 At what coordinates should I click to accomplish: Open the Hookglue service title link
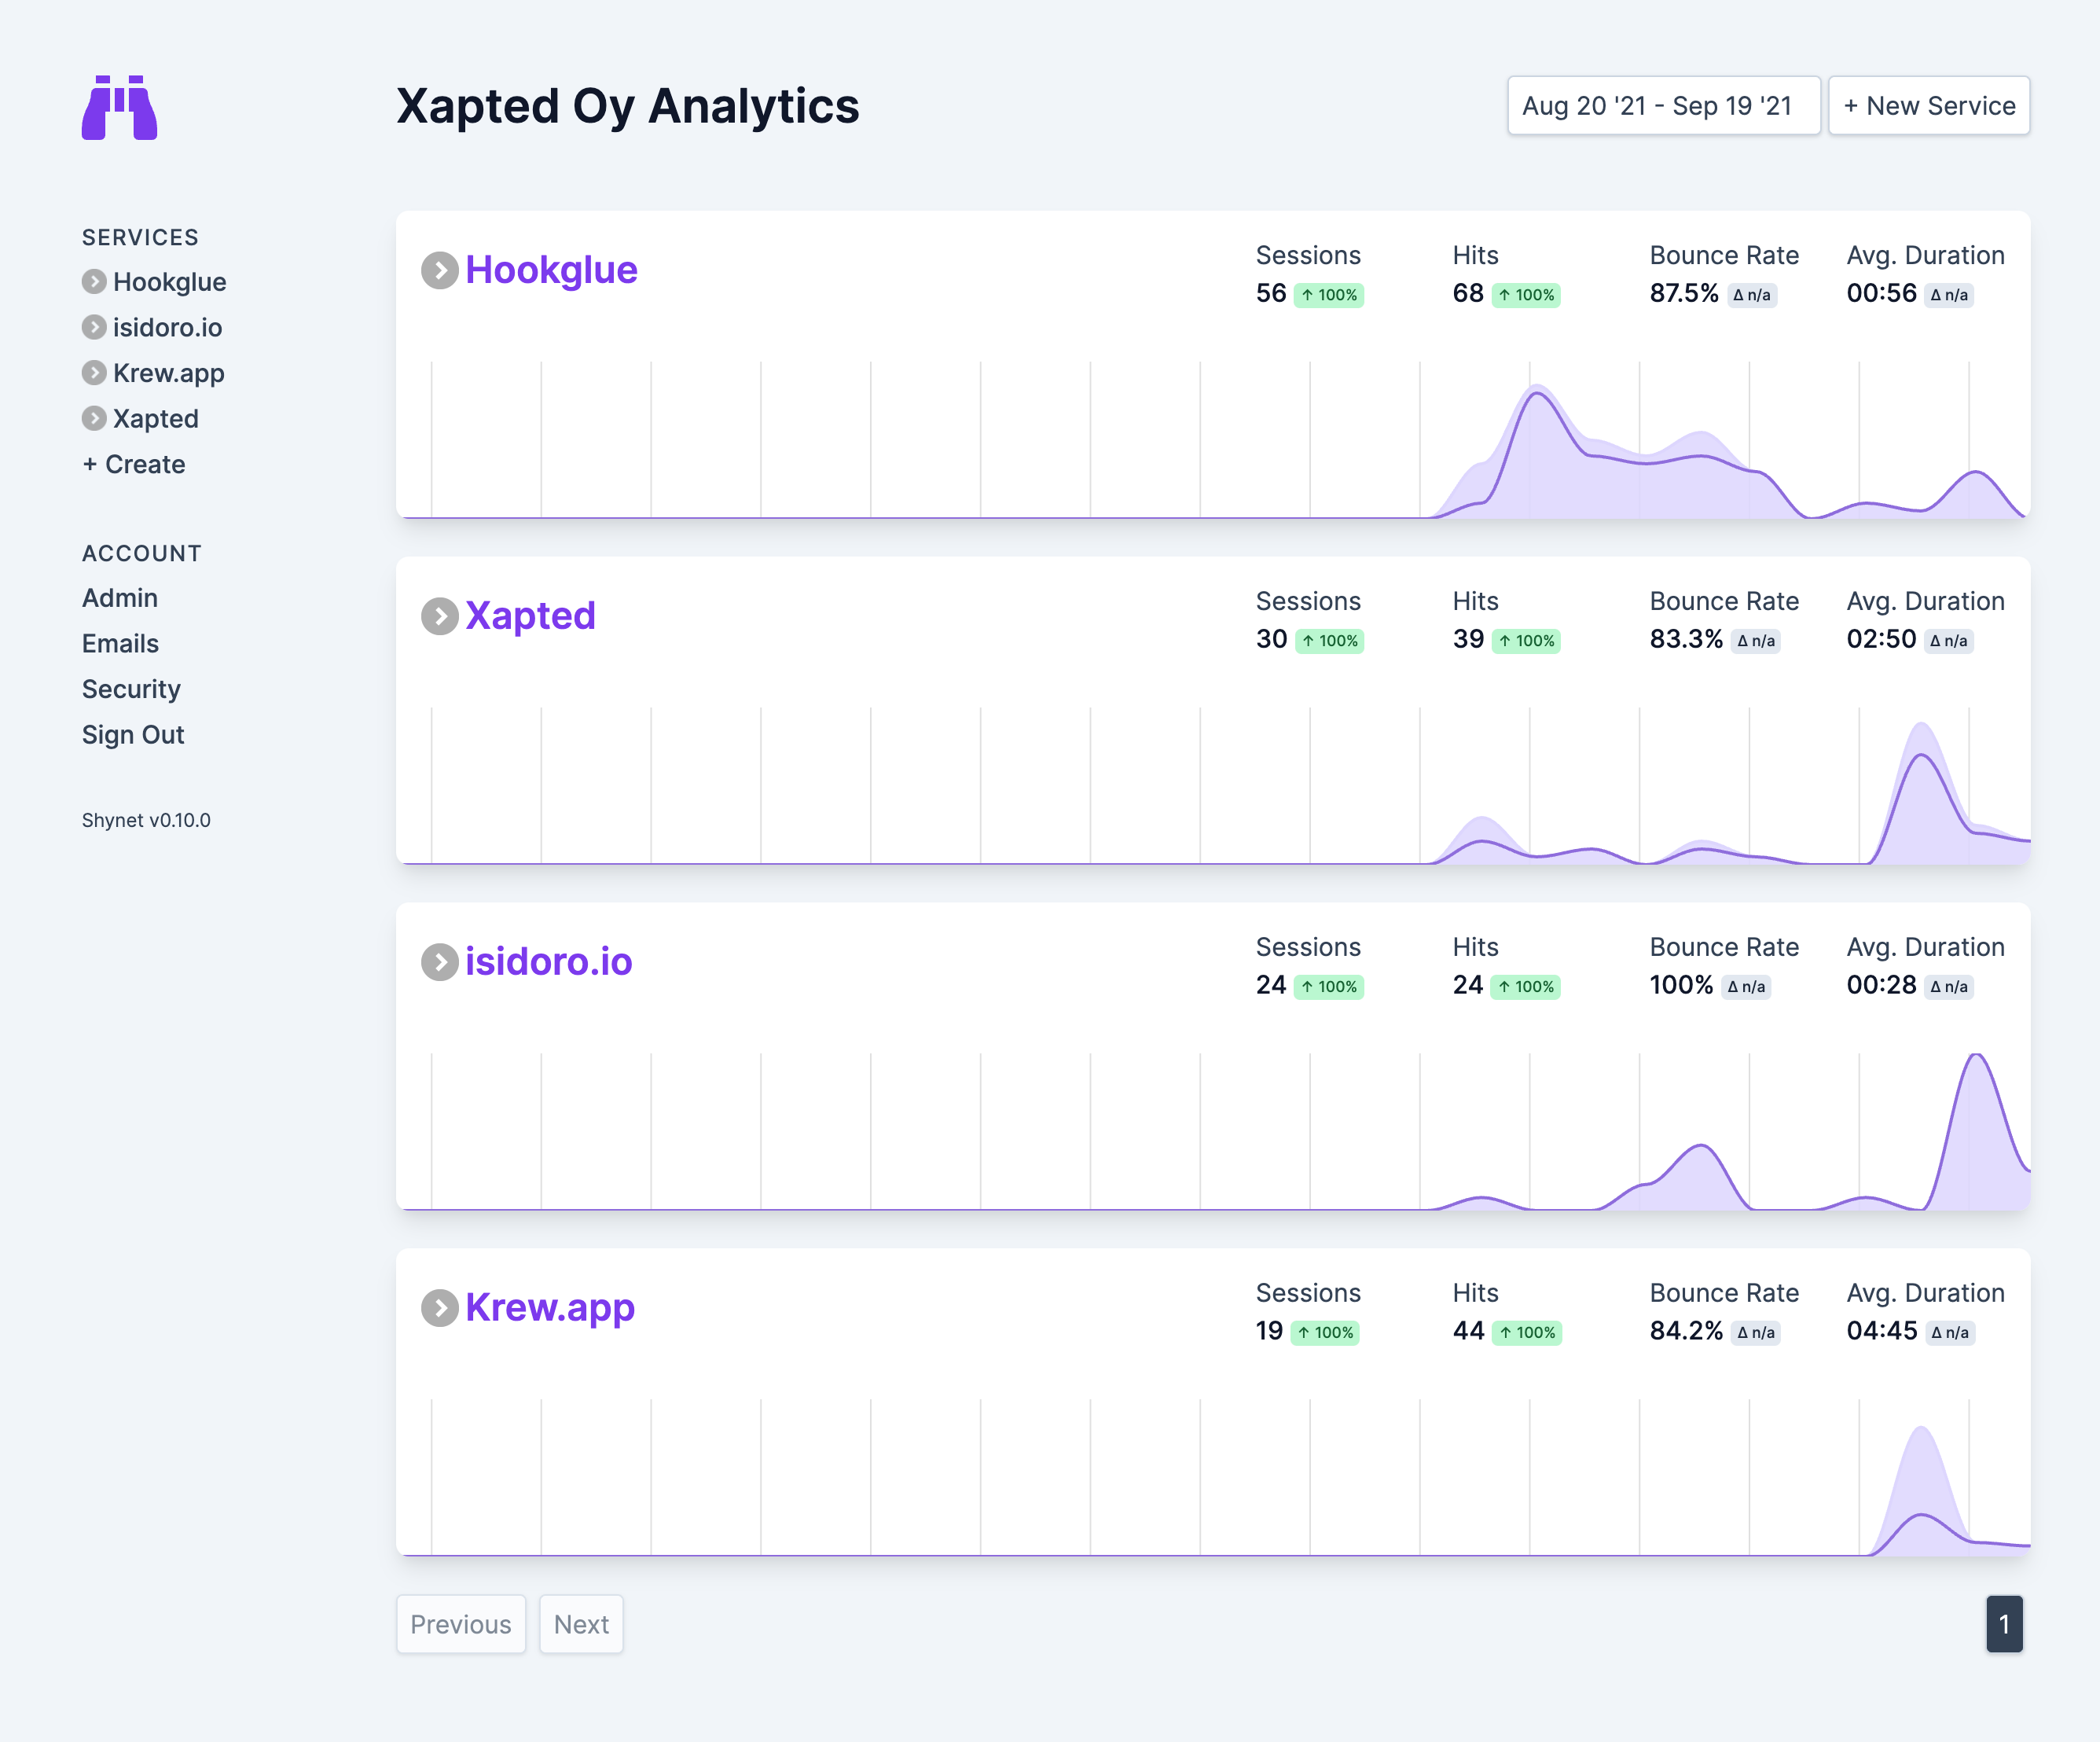(x=551, y=270)
